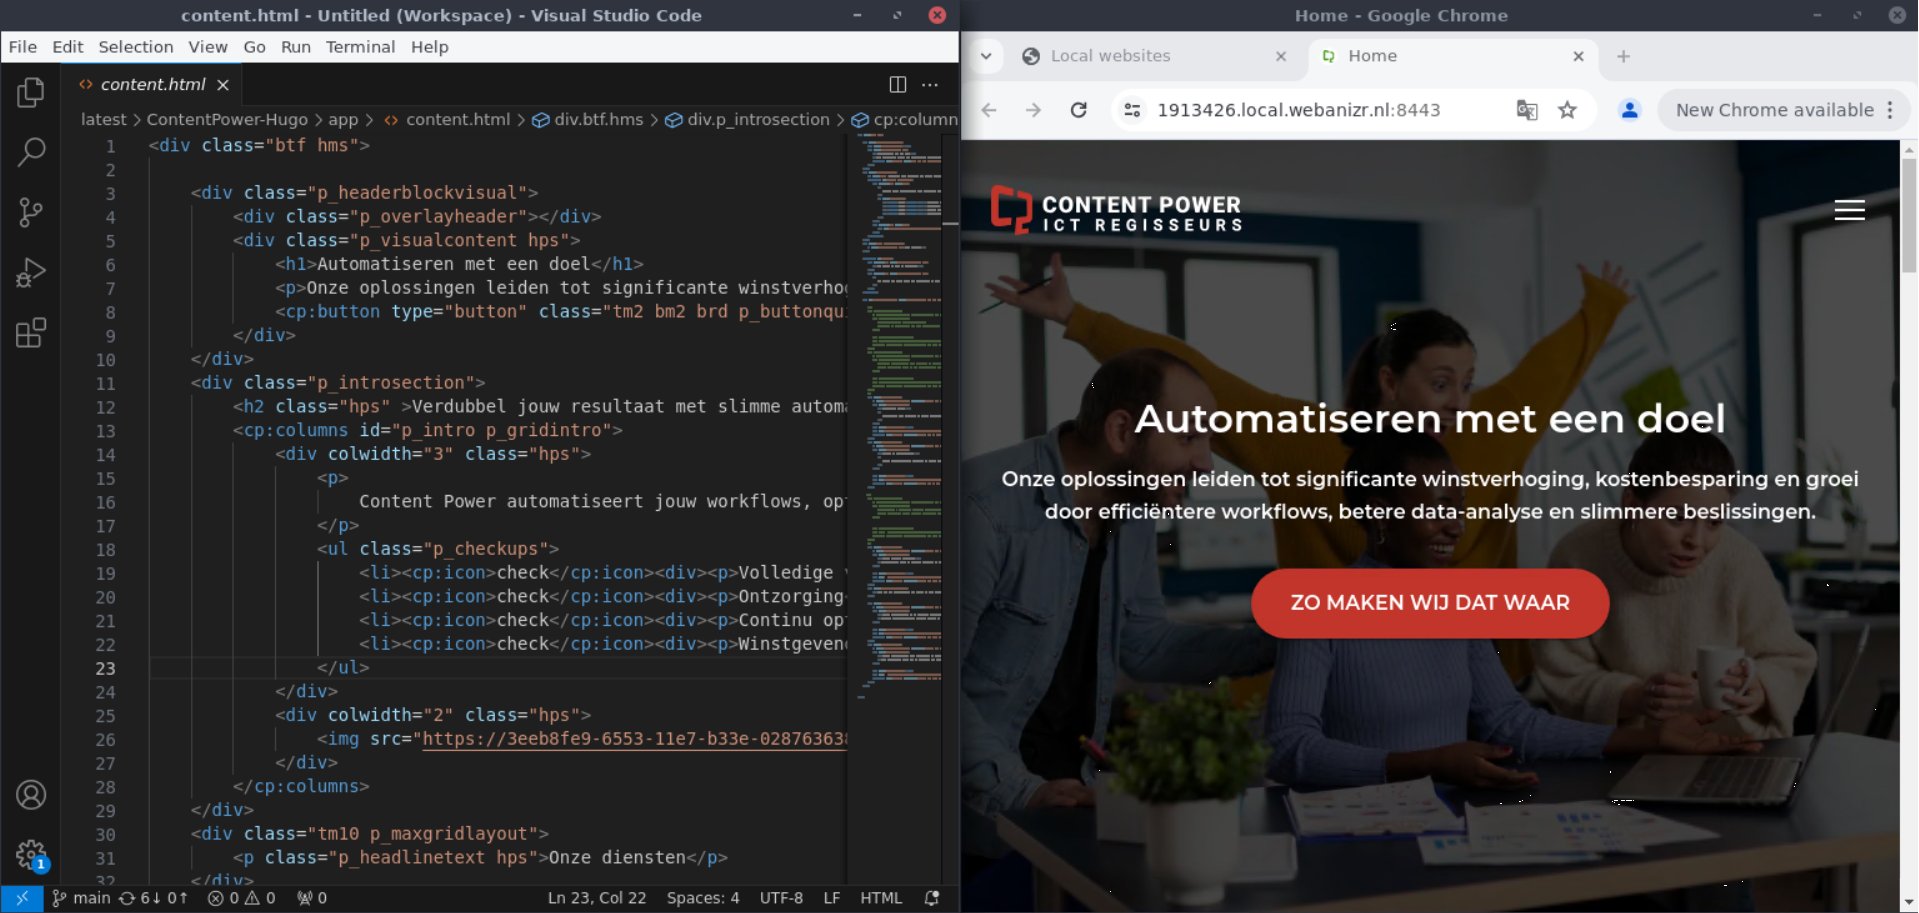View site information icon in the address bar
Screen dimensions: 1919x913
(x=1132, y=110)
